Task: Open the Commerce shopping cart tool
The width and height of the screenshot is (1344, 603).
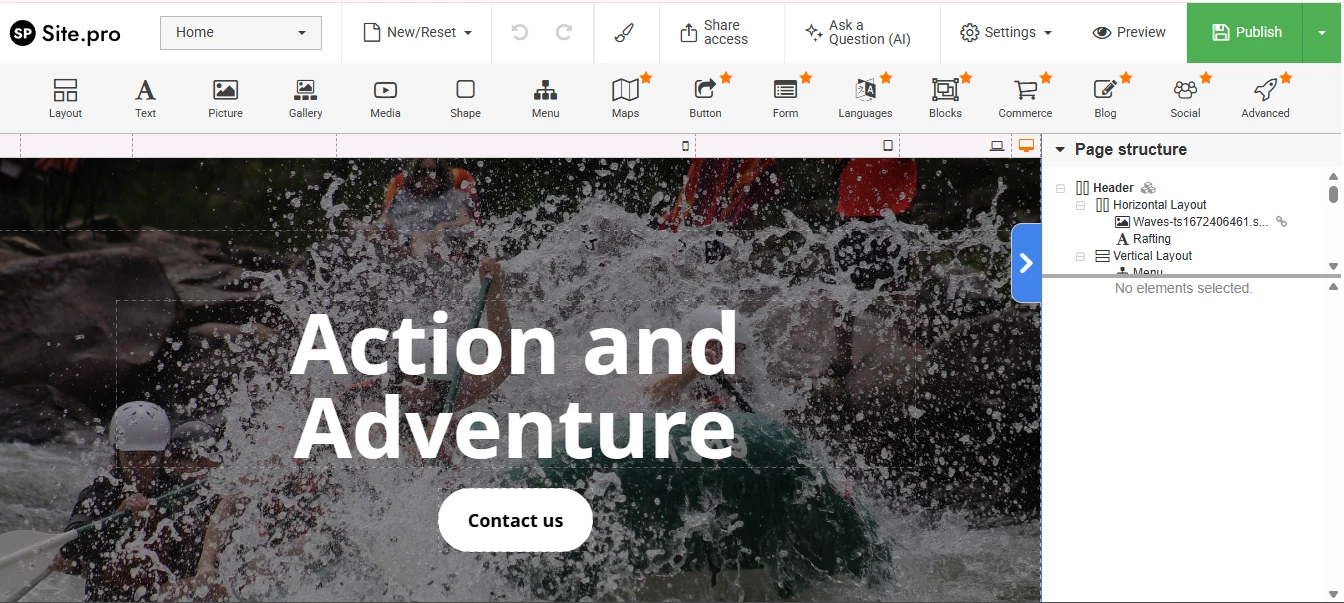Action: [x=1025, y=98]
